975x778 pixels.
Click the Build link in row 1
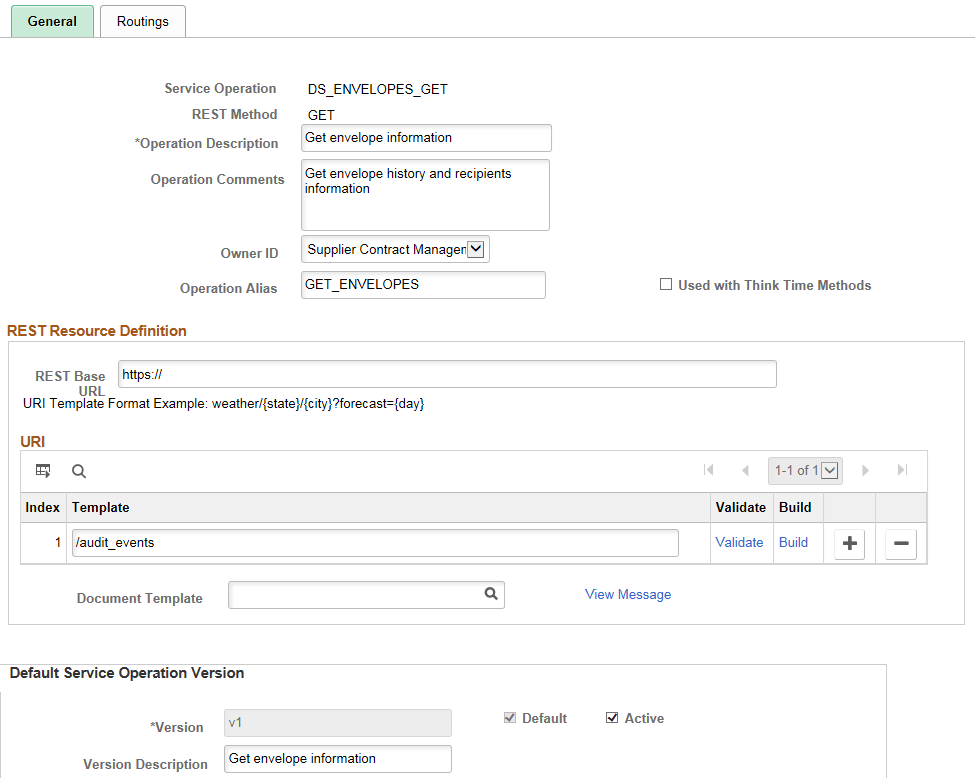coord(793,542)
